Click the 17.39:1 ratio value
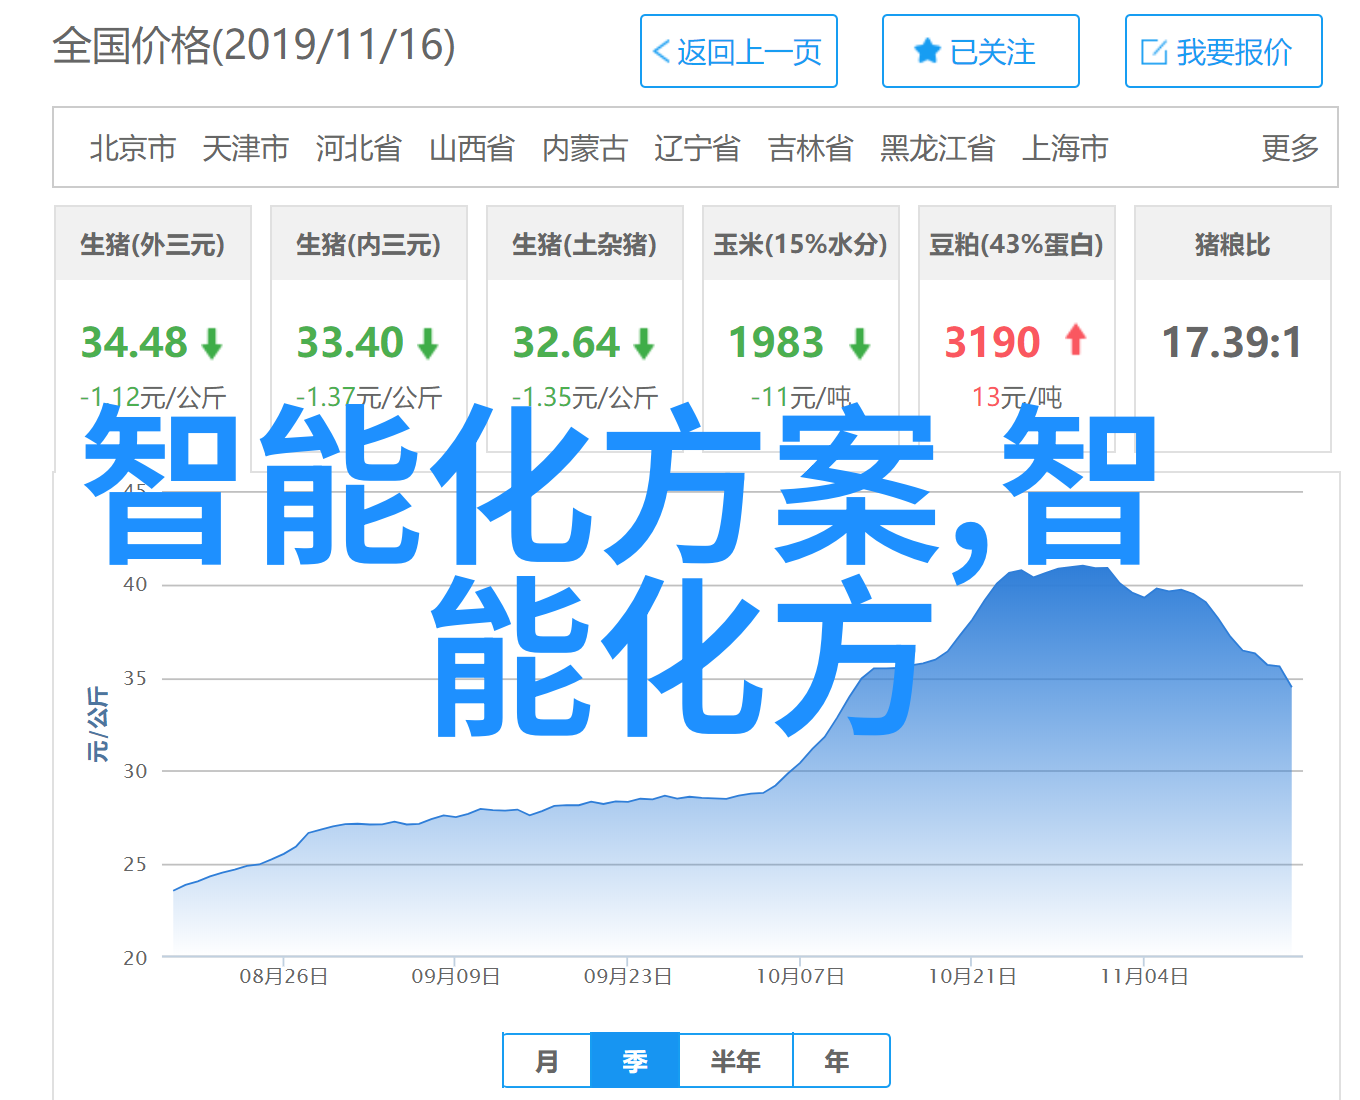This screenshot has width=1360, height=1100. tap(1232, 343)
